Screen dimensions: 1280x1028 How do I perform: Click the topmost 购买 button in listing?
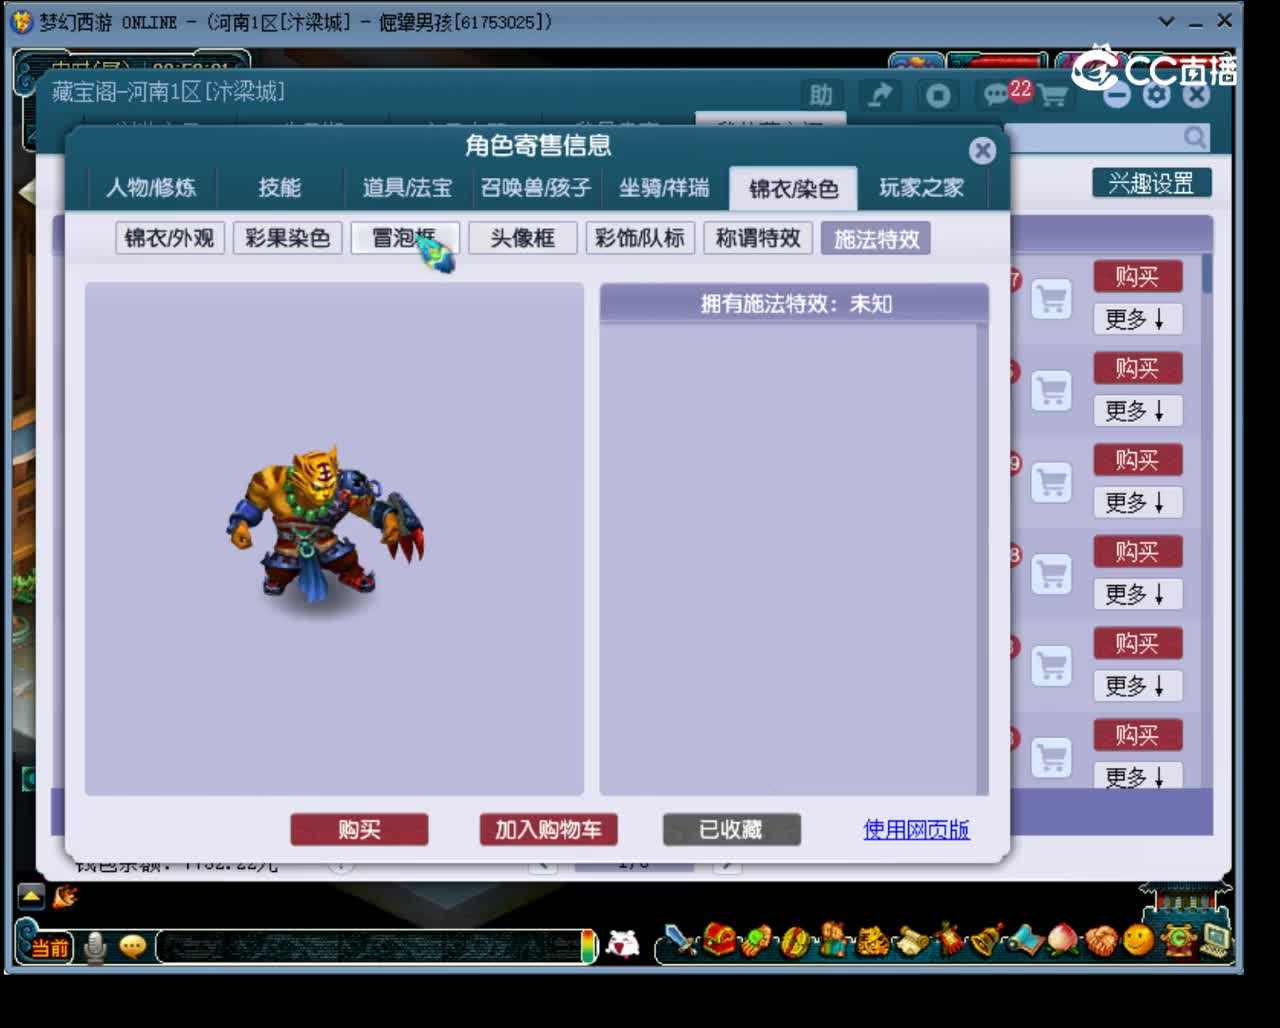(x=1137, y=276)
